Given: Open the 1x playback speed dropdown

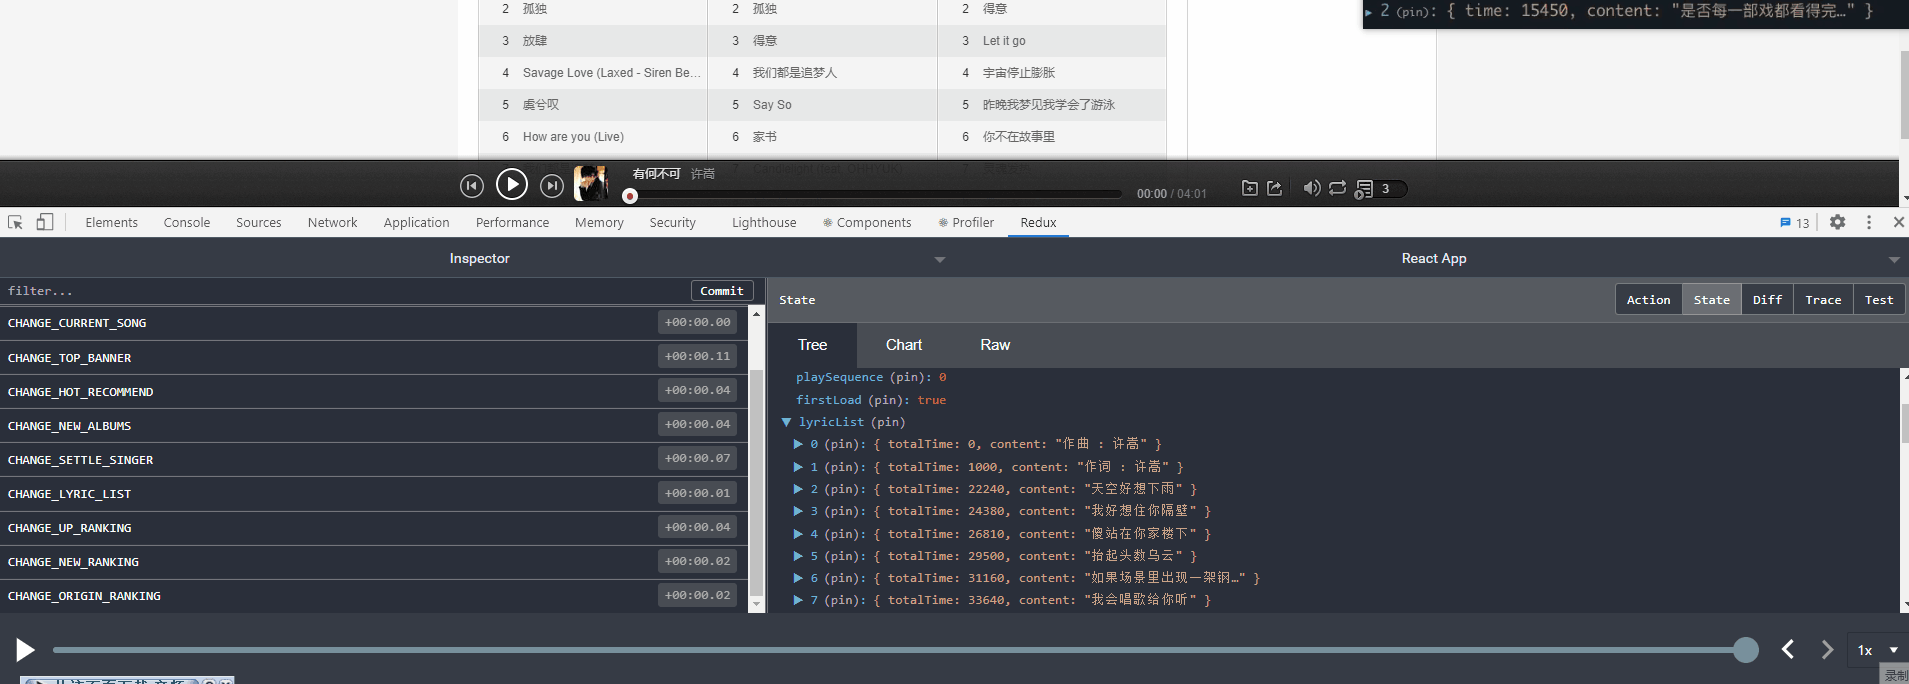Looking at the screenshot, I should [x=1878, y=650].
